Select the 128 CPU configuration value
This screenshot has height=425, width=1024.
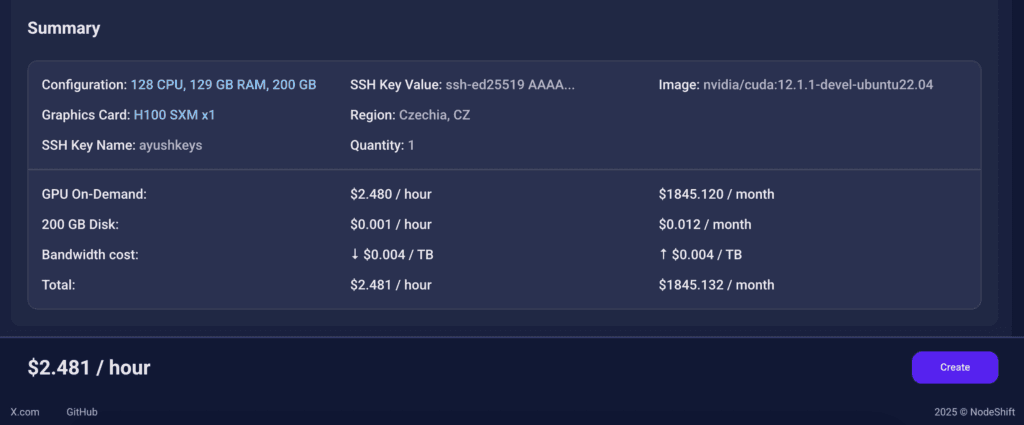(157, 85)
